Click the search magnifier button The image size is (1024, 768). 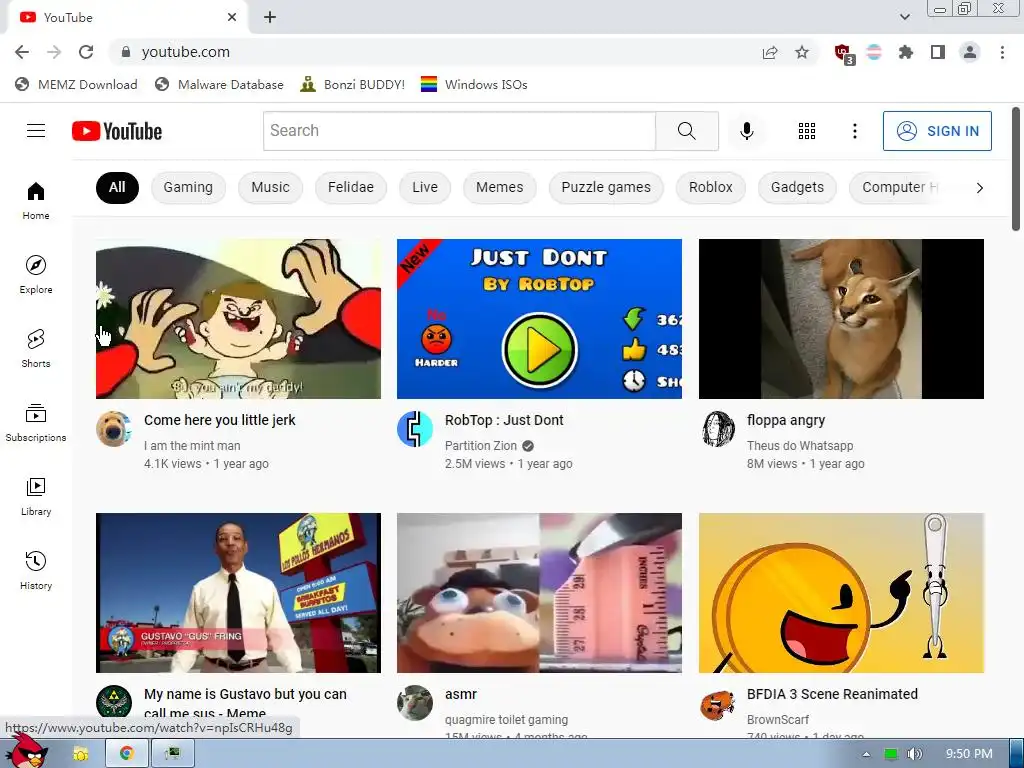point(686,131)
